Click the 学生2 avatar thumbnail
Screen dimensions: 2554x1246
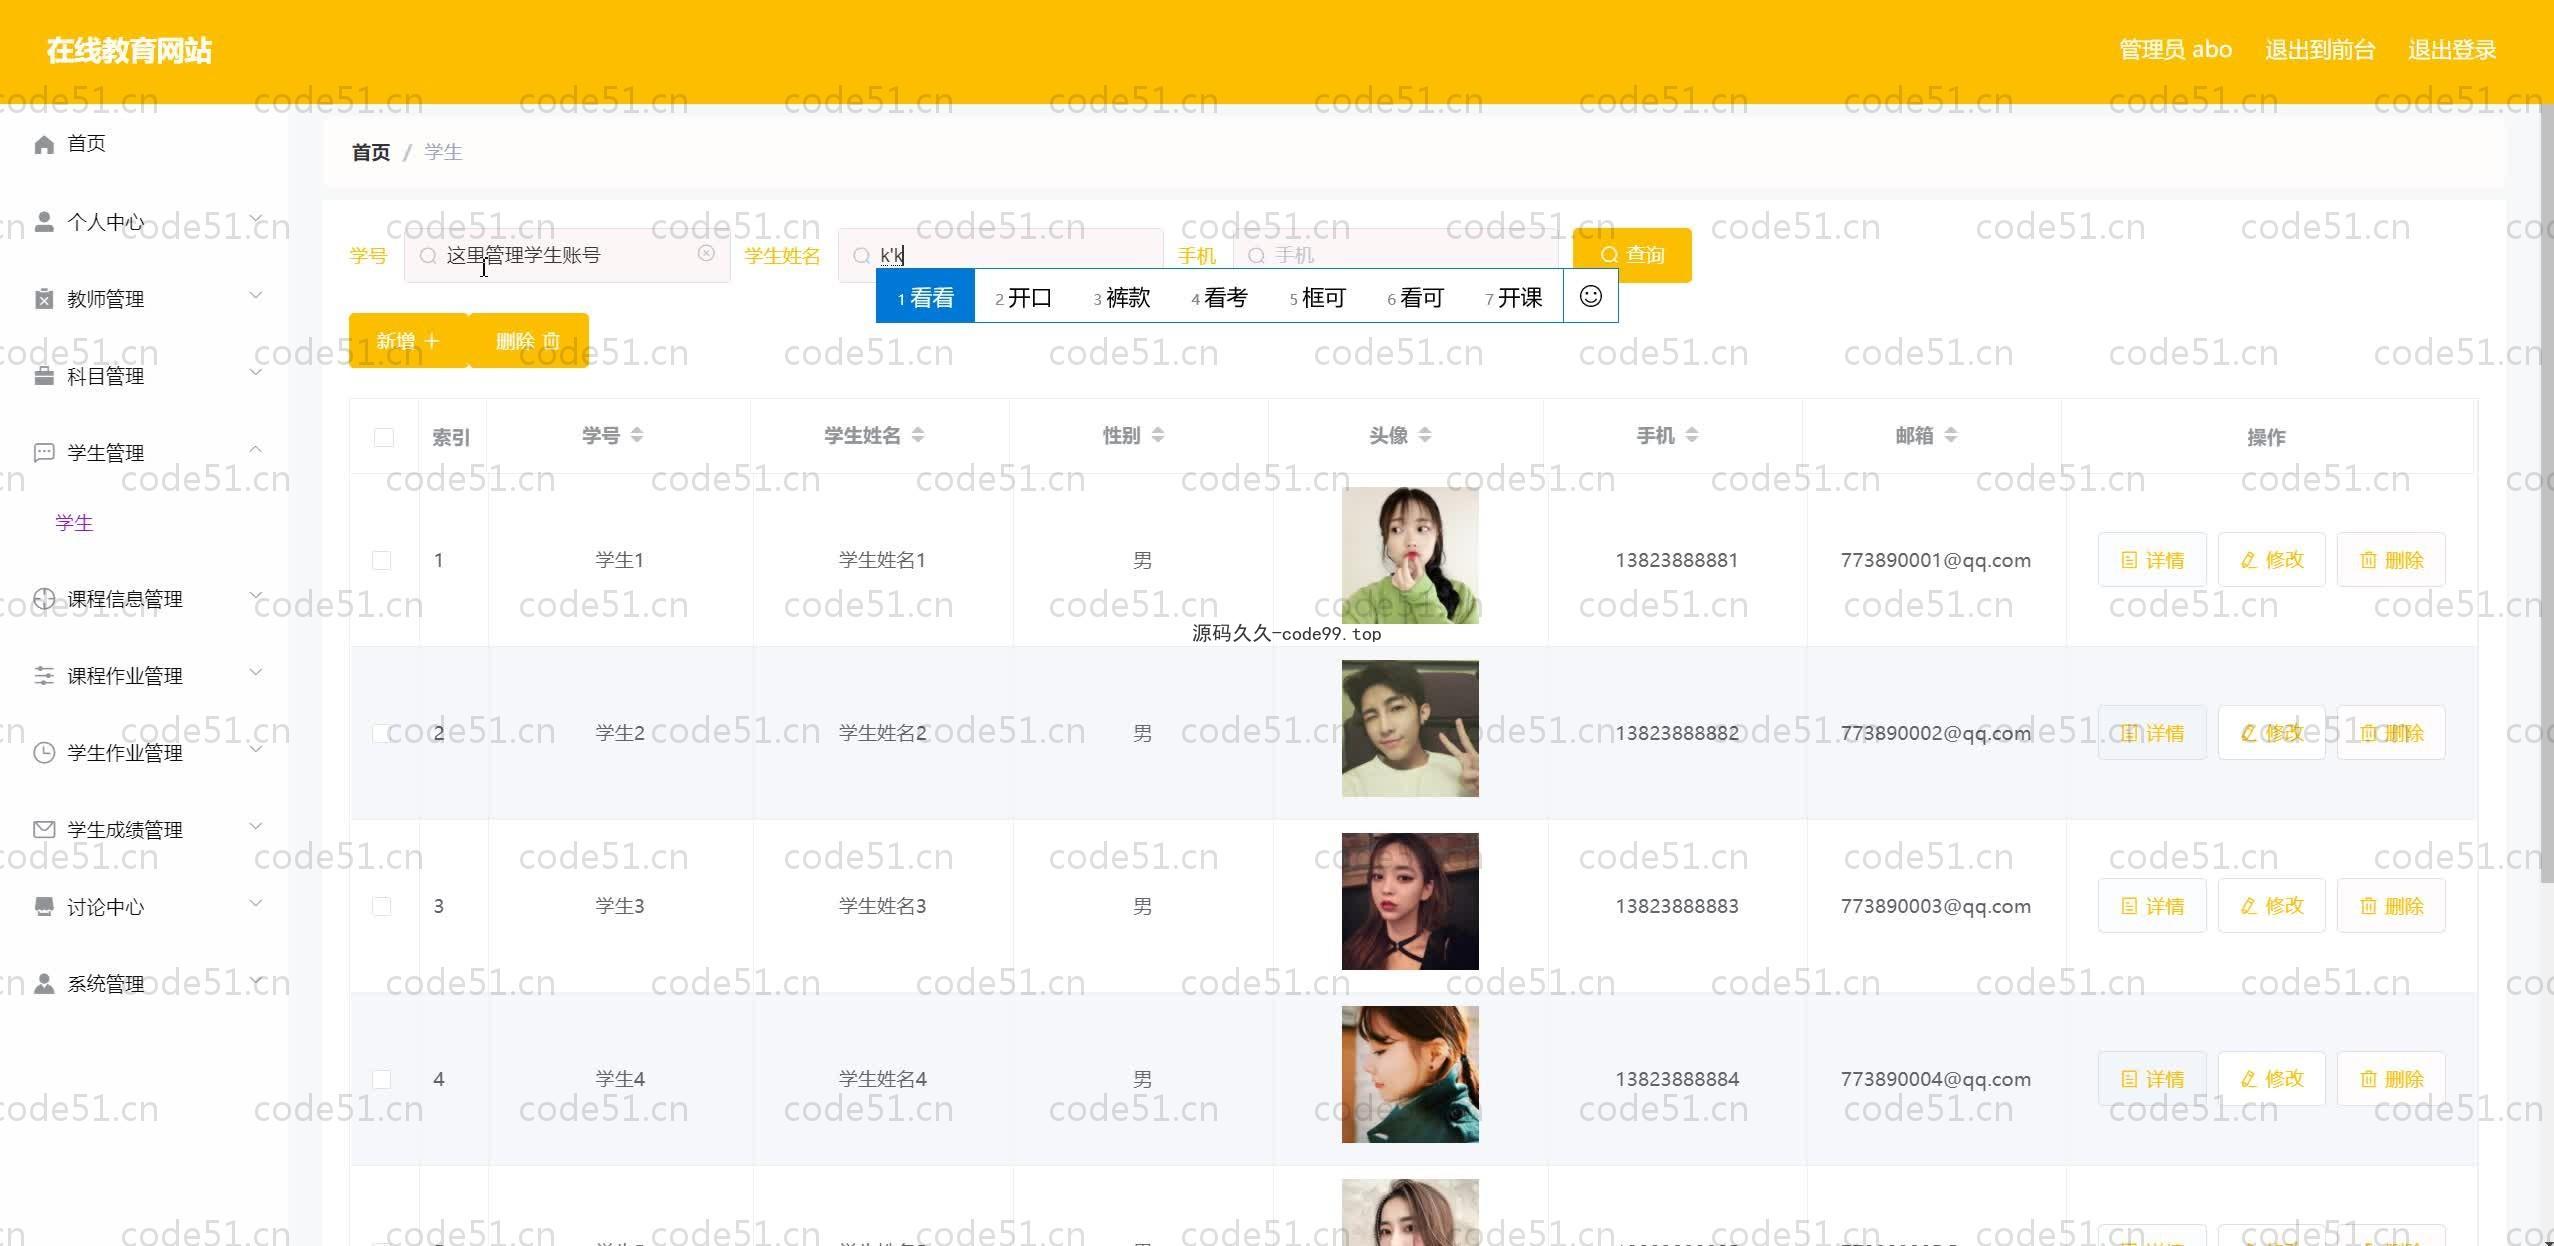click(x=1410, y=728)
